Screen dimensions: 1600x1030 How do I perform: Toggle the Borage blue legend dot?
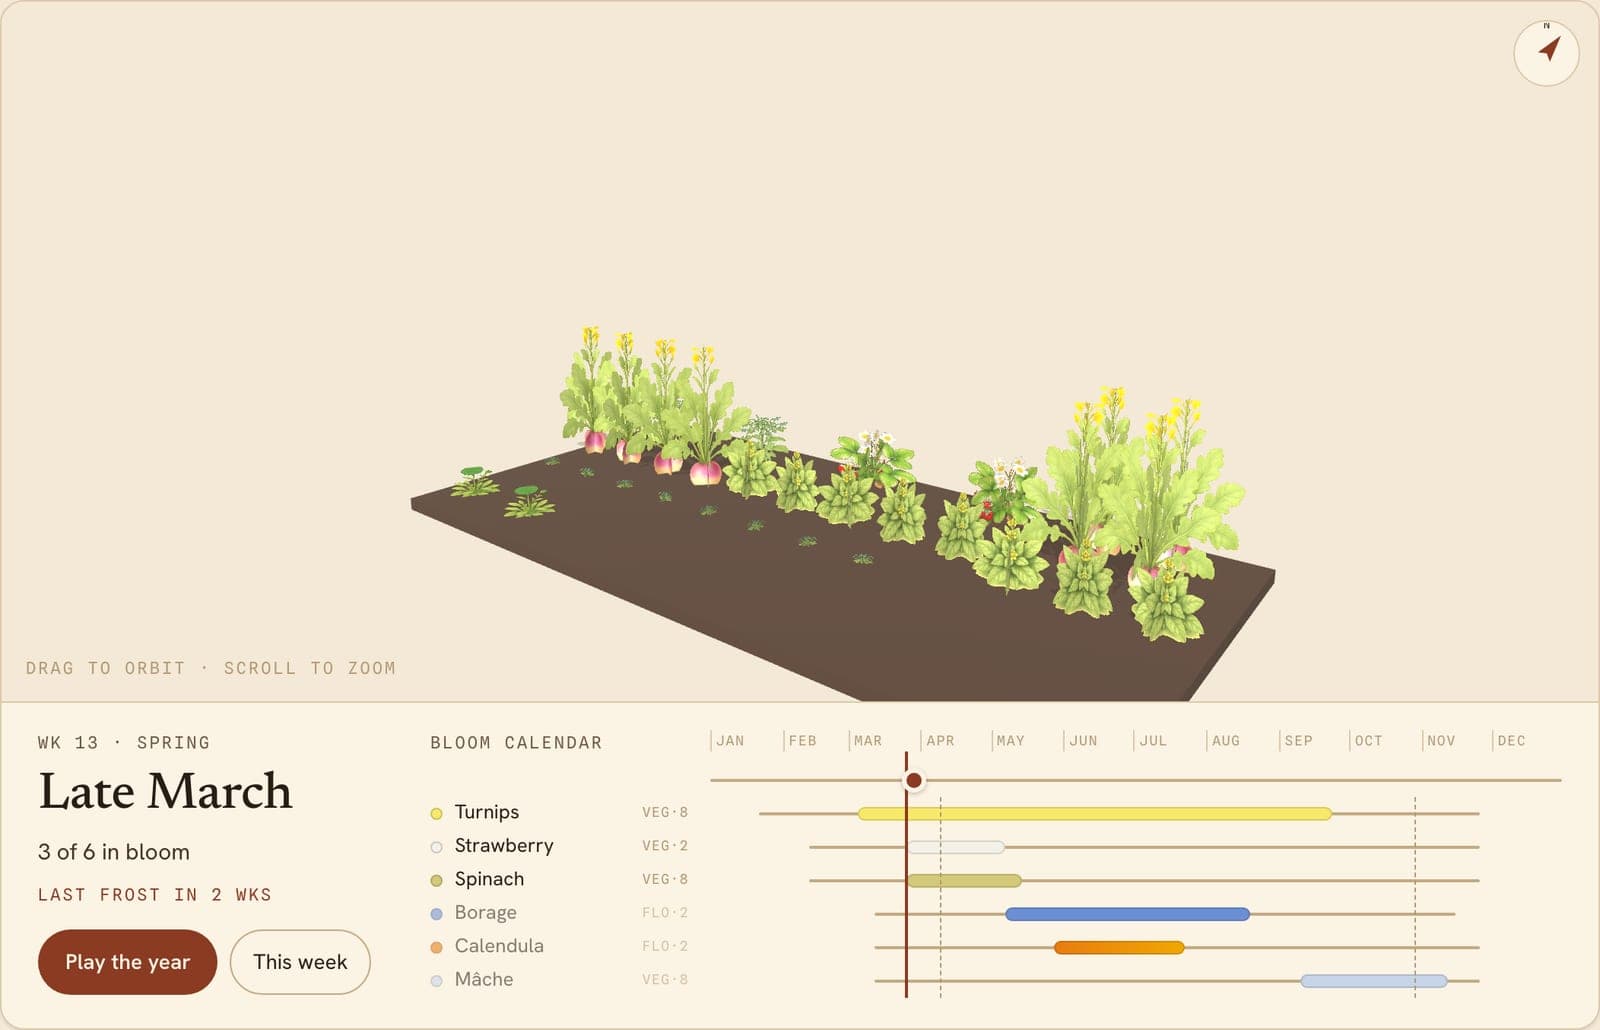coord(436,913)
